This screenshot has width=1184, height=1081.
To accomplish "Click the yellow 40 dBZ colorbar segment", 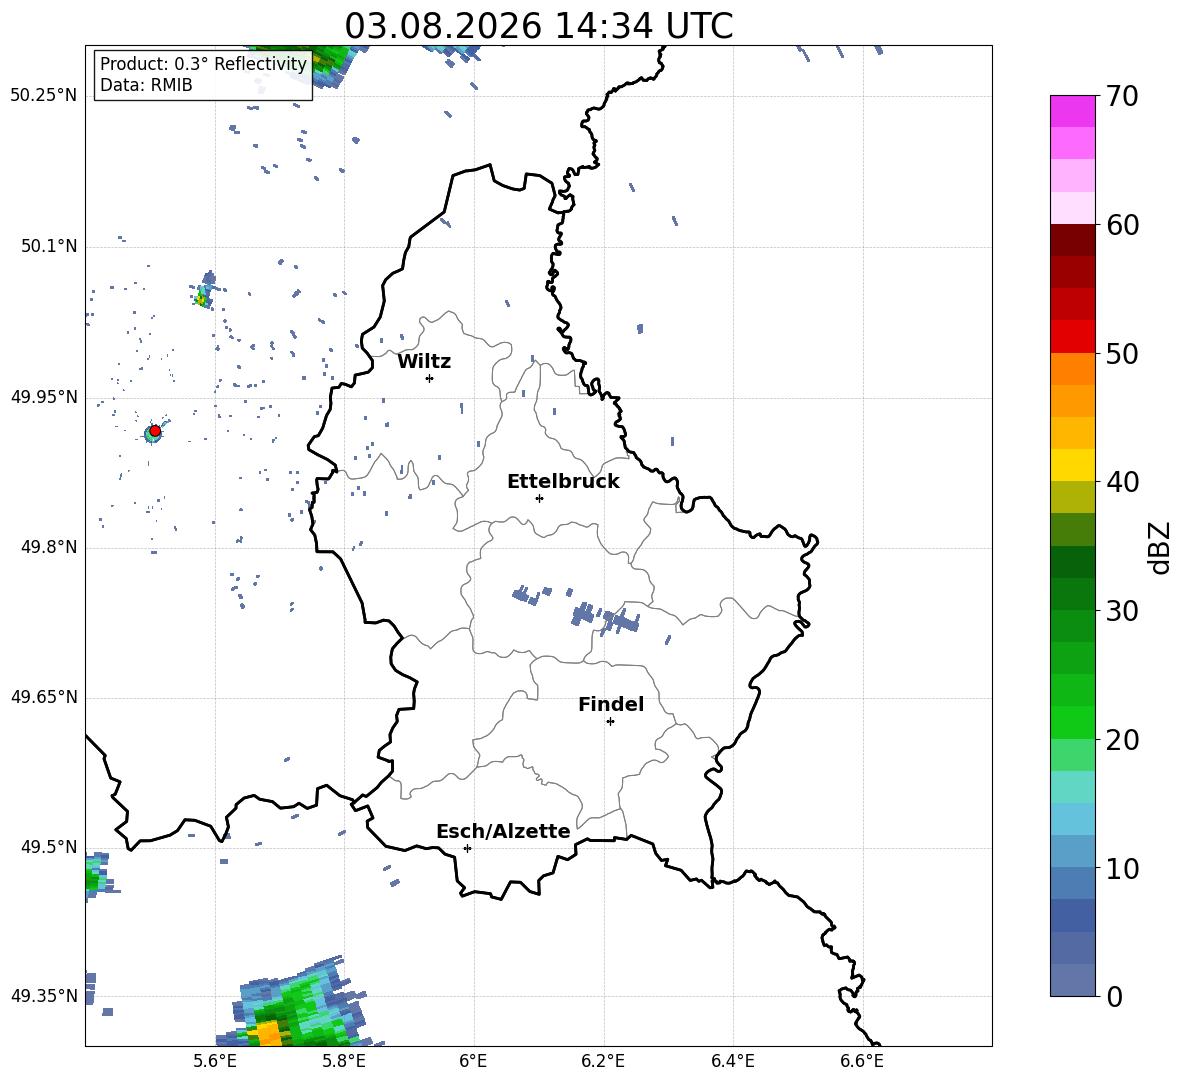I will 1072,465.
